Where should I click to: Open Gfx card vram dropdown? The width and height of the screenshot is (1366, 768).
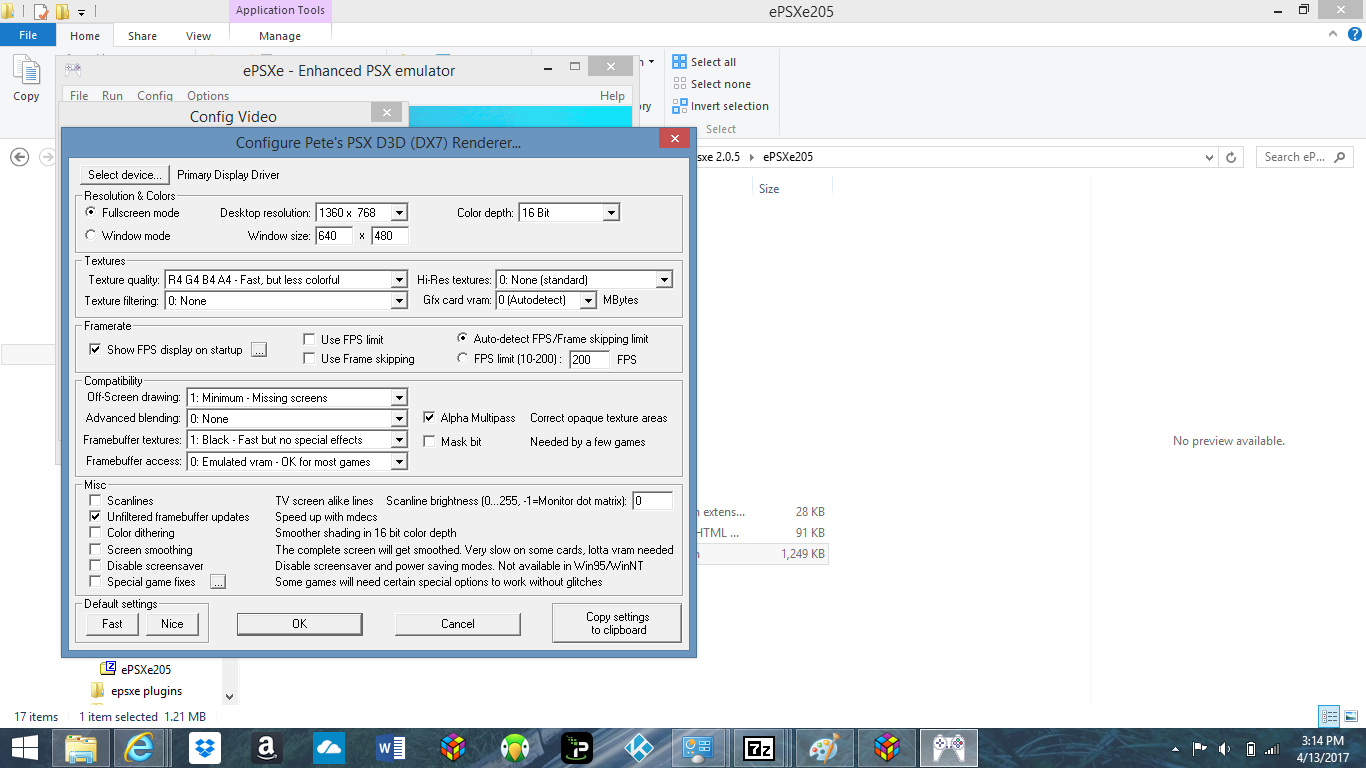coord(588,300)
